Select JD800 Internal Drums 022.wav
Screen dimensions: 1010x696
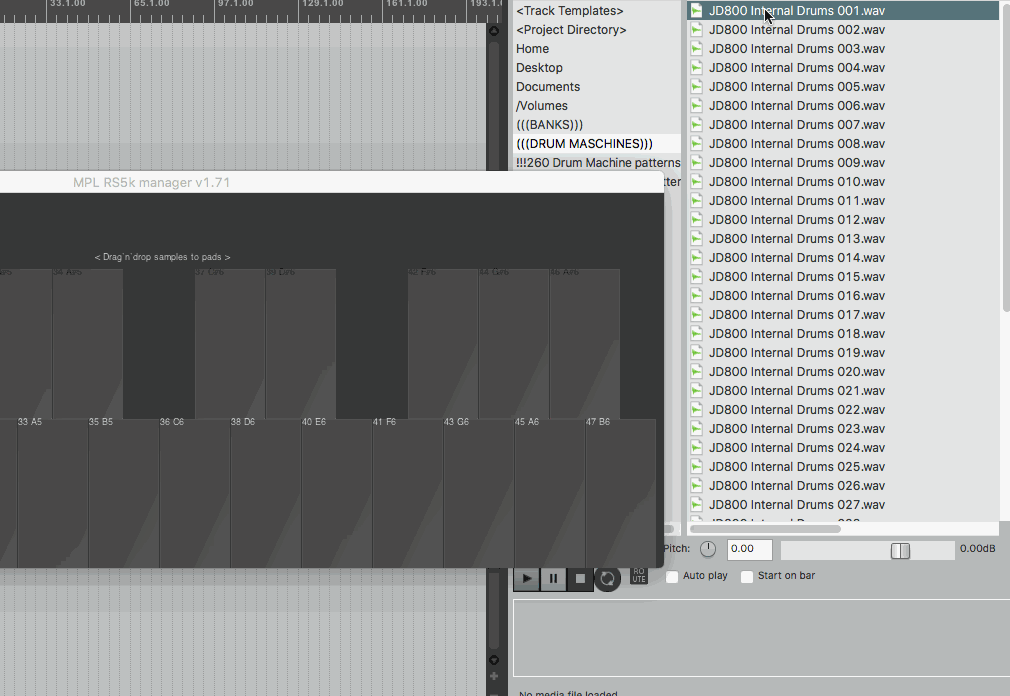click(843, 409)
